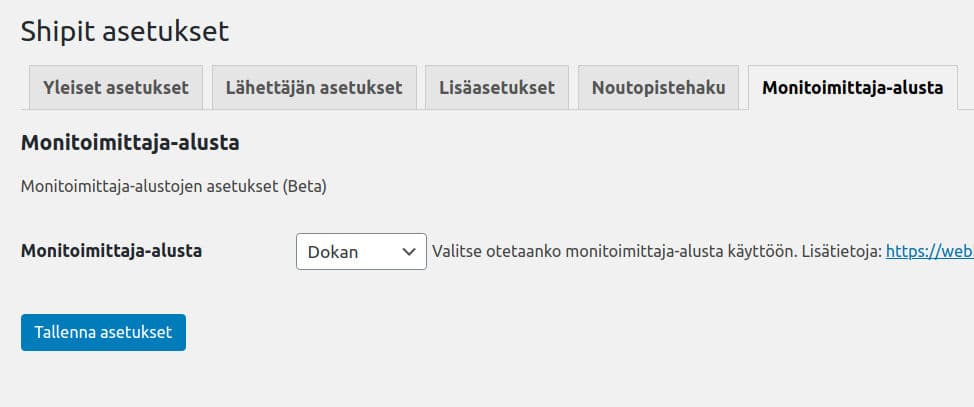This screenshot has height=407, width=974.
Task: Open the Yleiset asetukset tab
Action: click(x=116, y=88)
